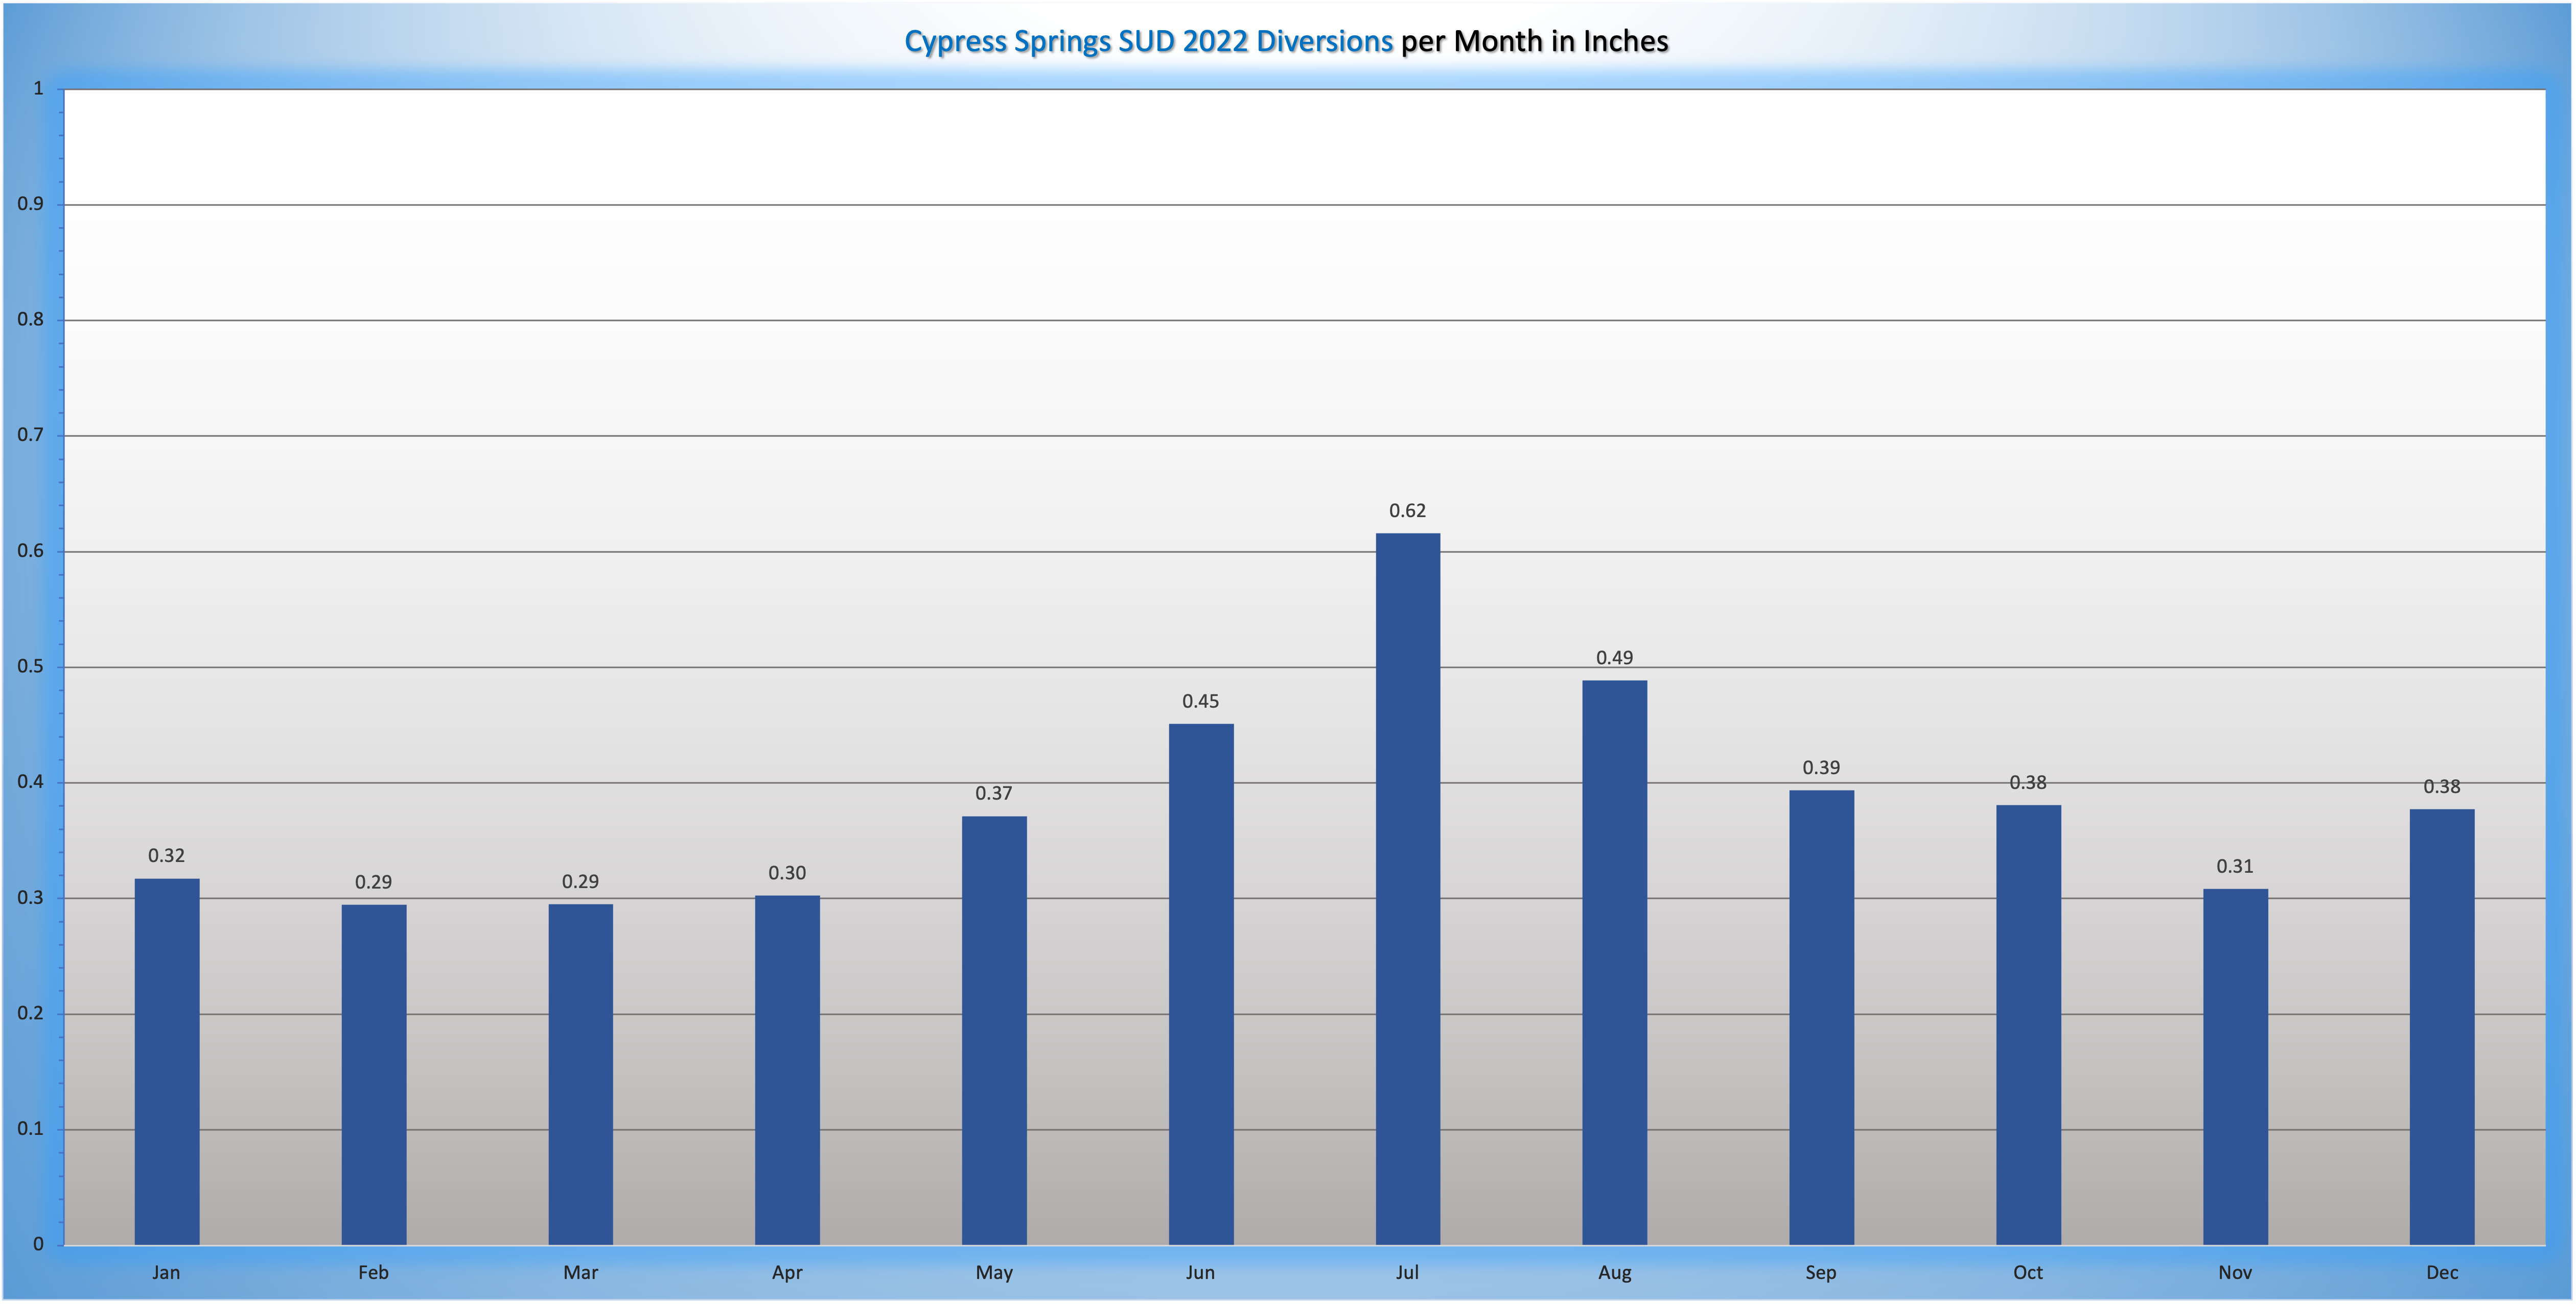
Task: Click the 0.29 label above Mar
Action: (x=581, y=882)
